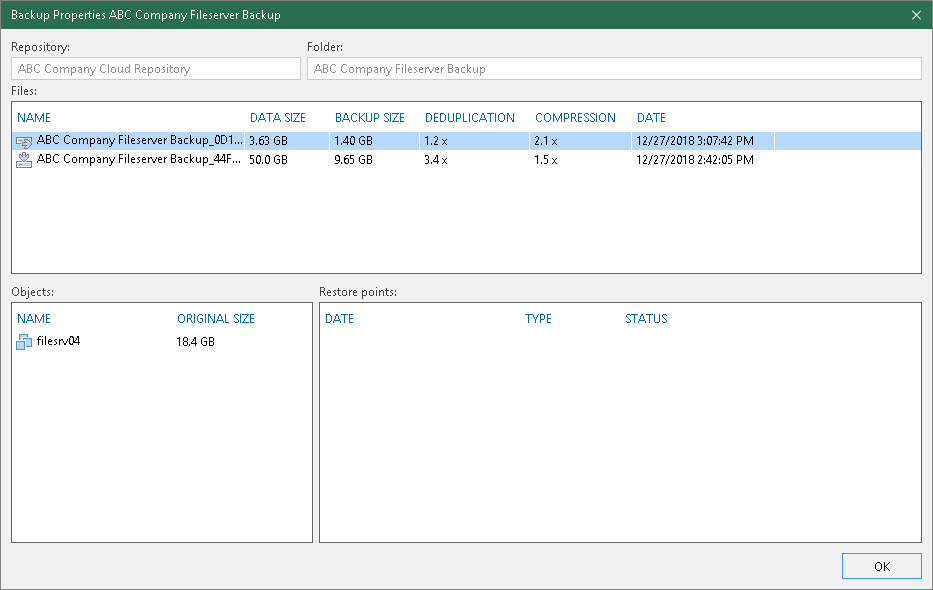Screen dimensions: 933x590
Task: Click the OK button
Action: point(882,566)
